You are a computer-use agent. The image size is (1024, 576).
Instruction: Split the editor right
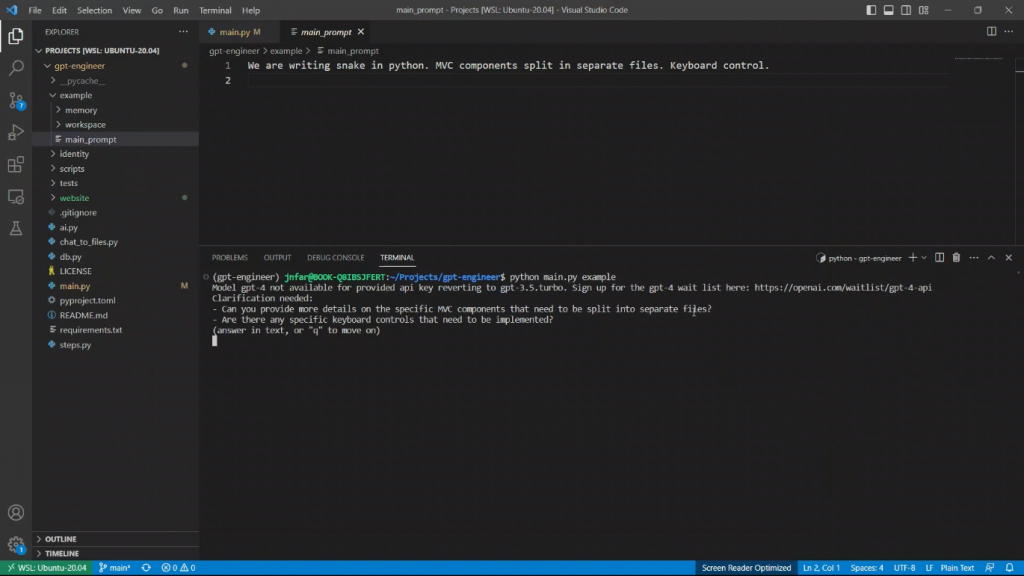(x=991, y=31)
